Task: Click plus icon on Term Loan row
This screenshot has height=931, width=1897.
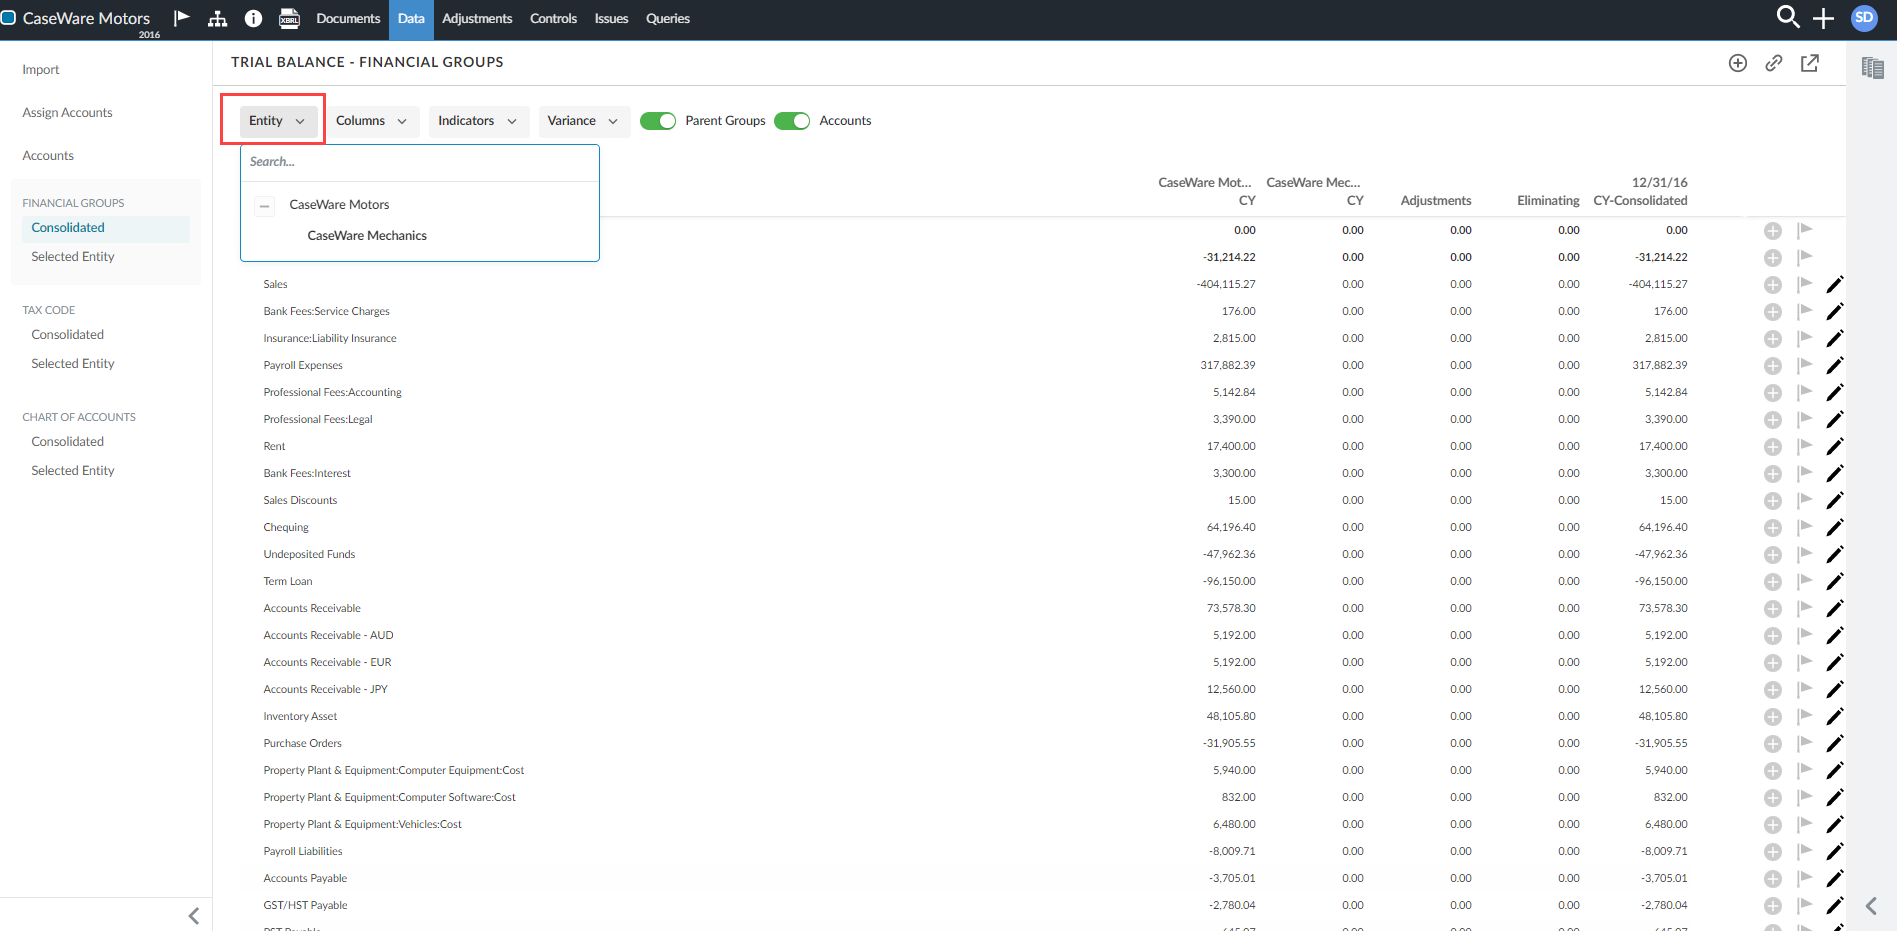Action: [x=1773, y=582]
